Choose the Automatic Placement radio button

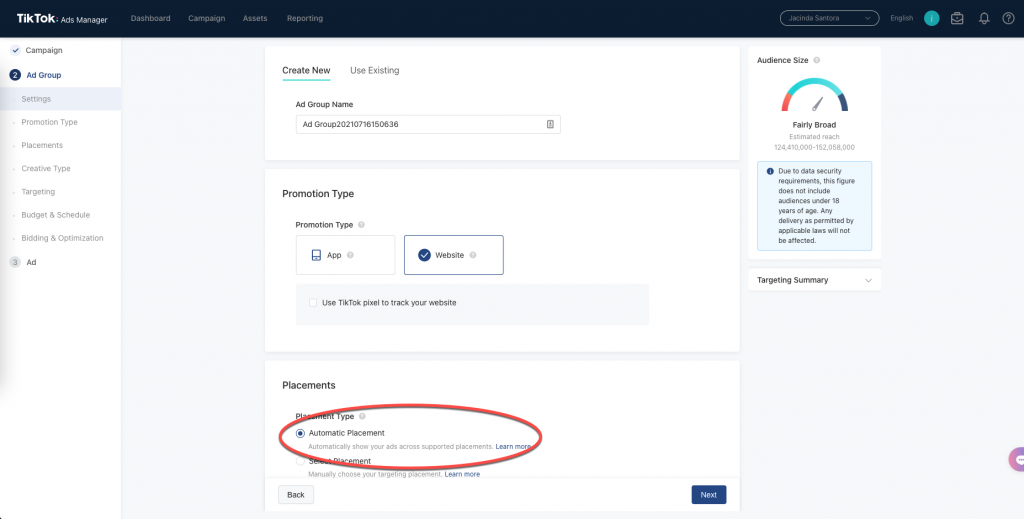coord(300,433)
